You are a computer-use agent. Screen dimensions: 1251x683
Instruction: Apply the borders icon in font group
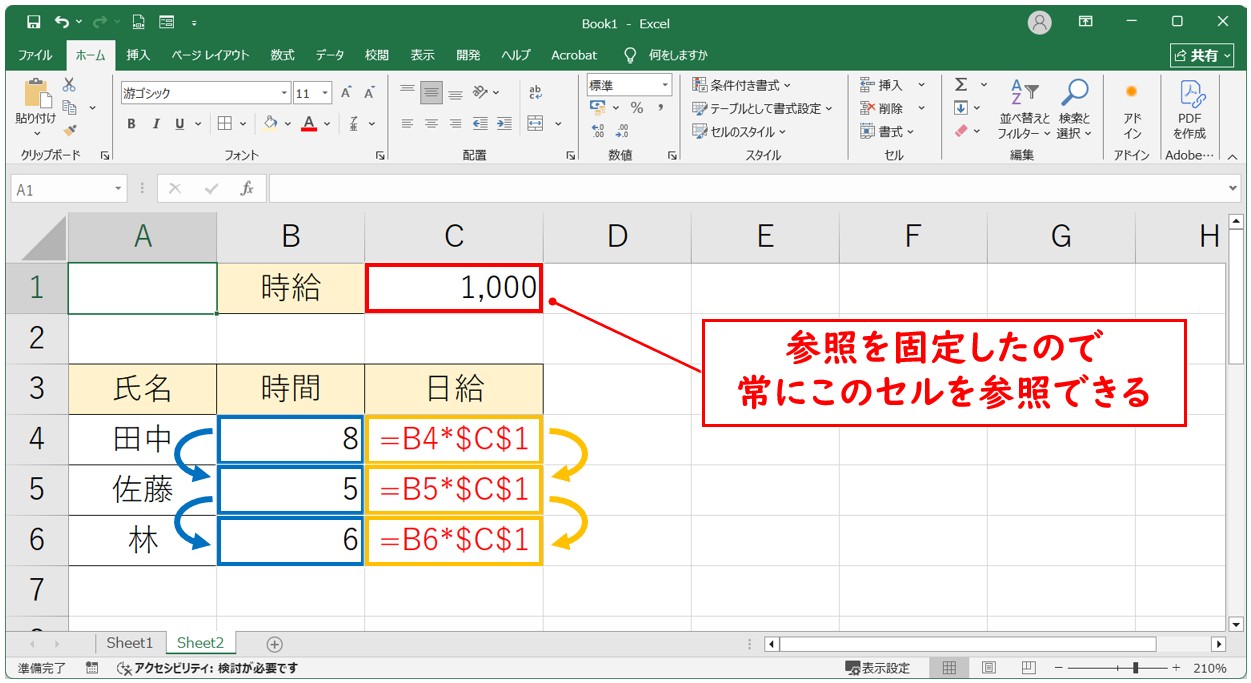[x=224, y=124]
